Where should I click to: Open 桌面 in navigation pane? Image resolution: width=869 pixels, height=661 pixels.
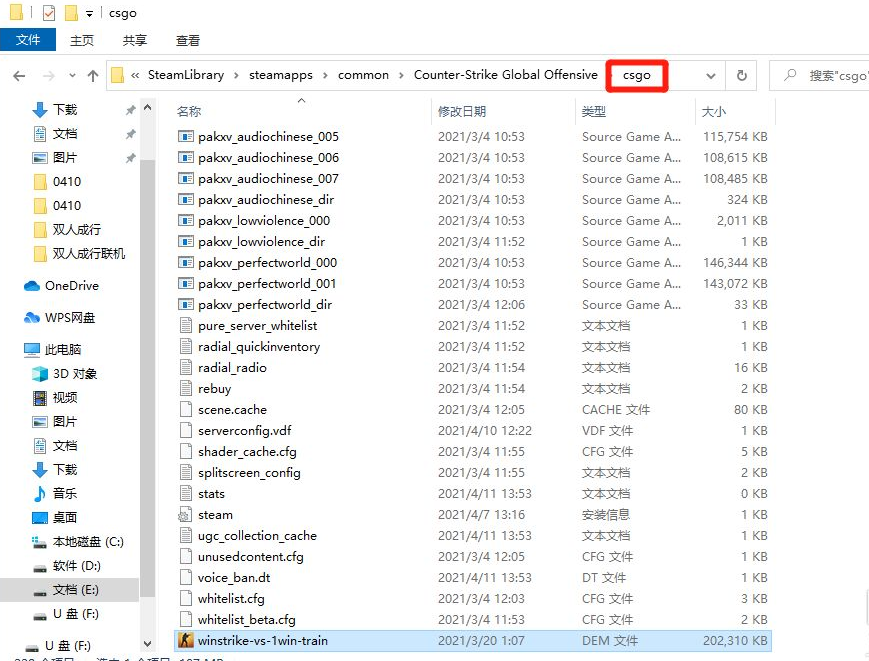click(x=65, y=517)
